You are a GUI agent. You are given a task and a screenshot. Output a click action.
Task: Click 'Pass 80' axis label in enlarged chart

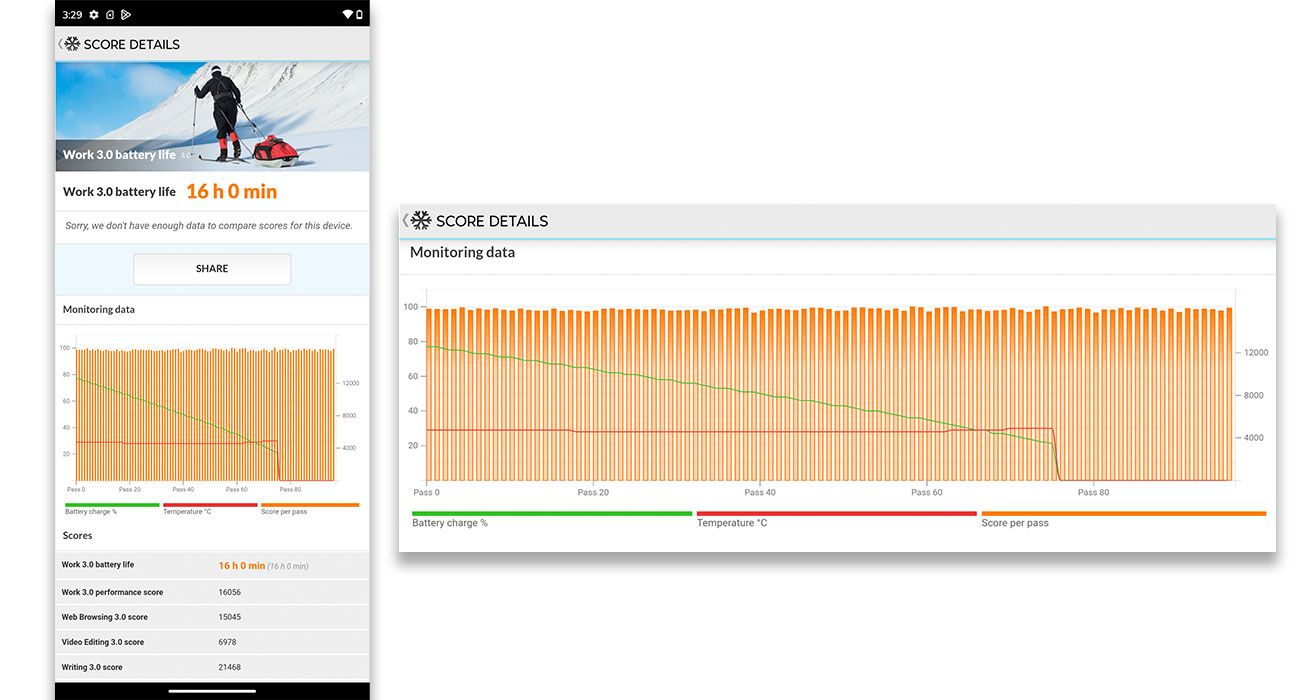1093,492
